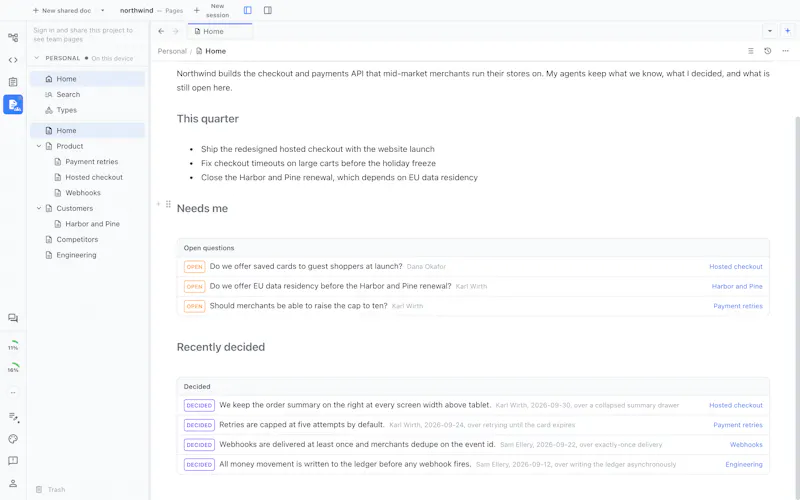Open the edit list pencil icon

coord(13,417)
